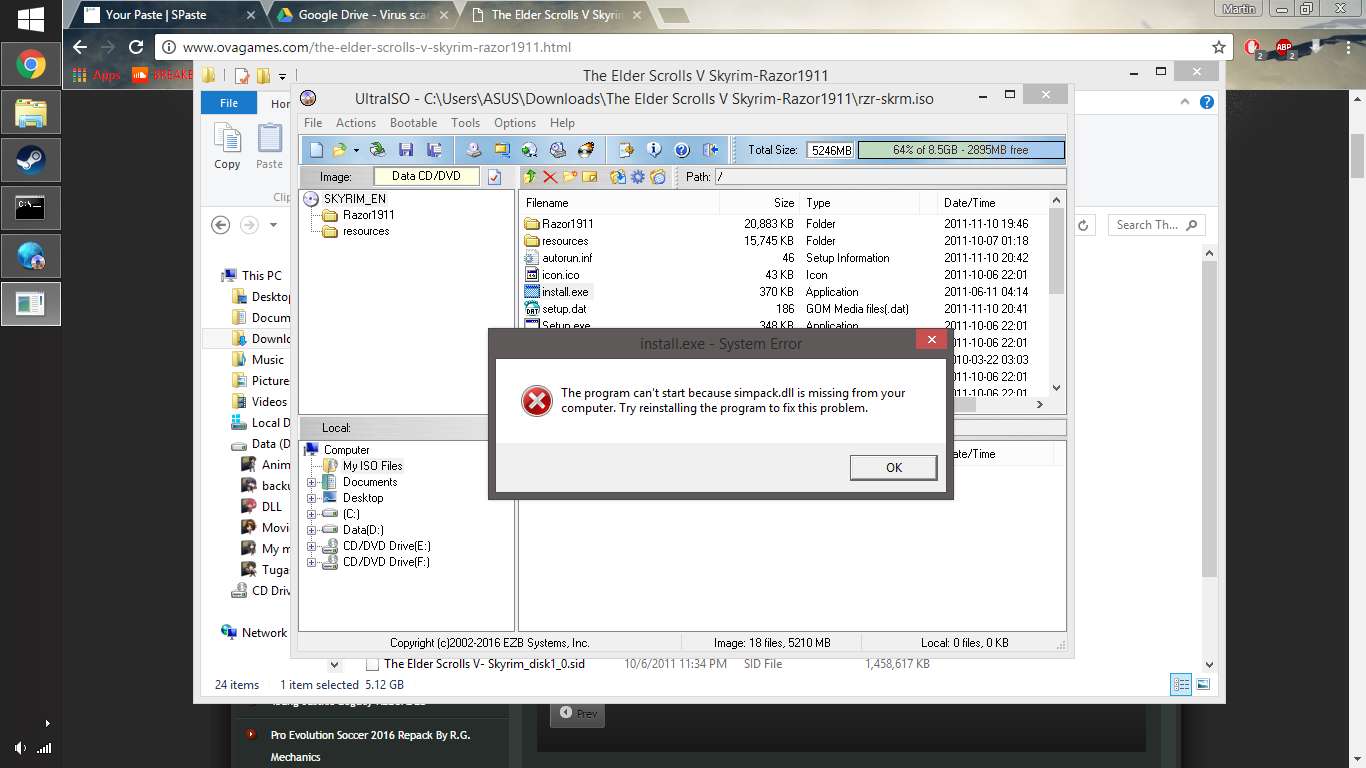The width and height of the screenshot is (1366, 768).
Task: Click the Path field in UltraISO
Action: 889,177
